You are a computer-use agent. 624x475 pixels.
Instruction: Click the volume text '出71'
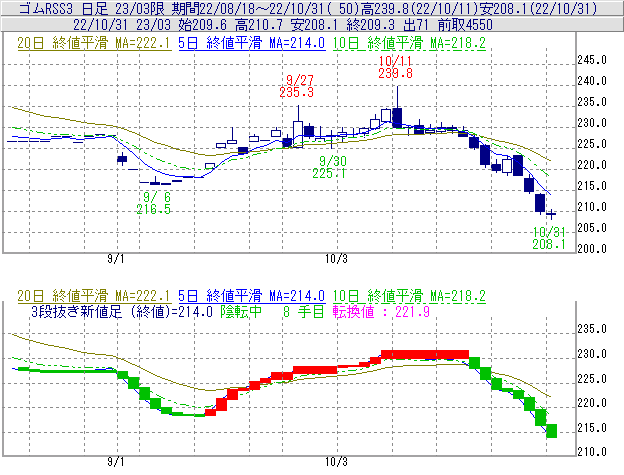pos(416,25)
